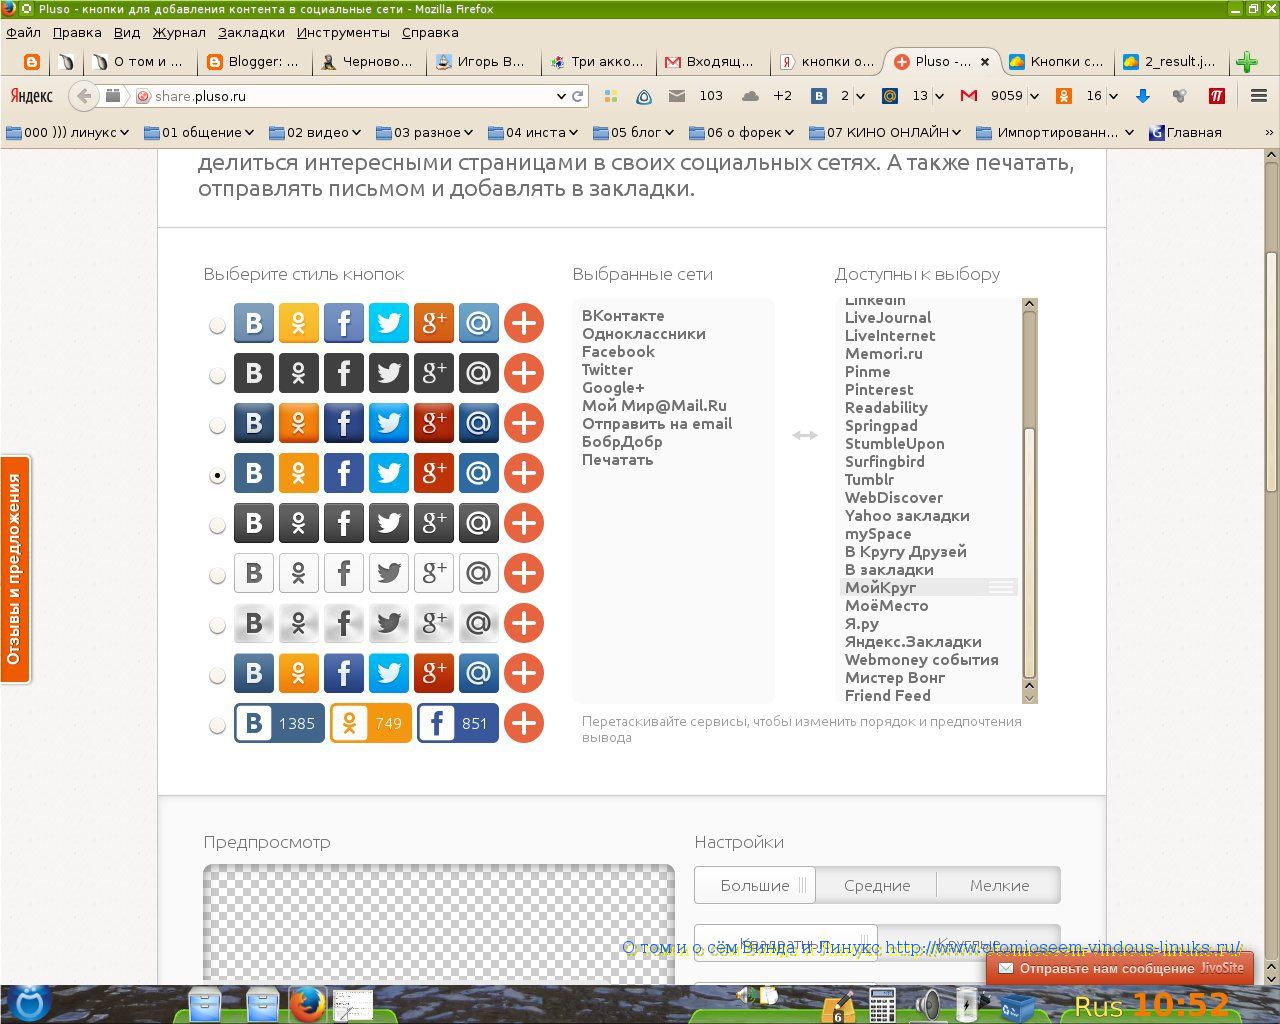Select the first button style radio button
The width and height of the screenshot is (1280, 1024).
pos(217,325)
